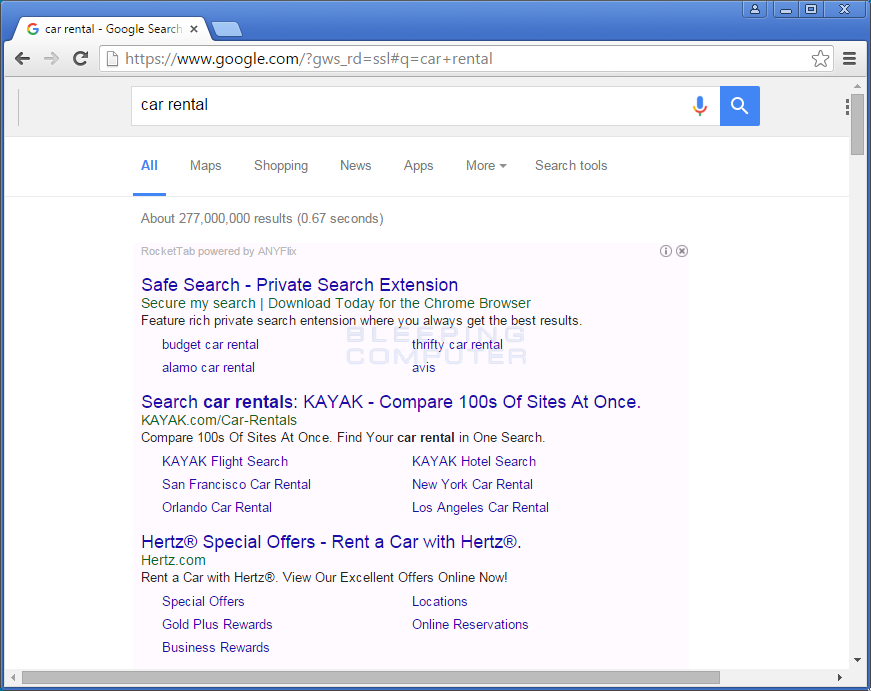Switch to the Apps tab
Image resolution: width=871 pixels, height=691 pixels.
click(x=418, y=166)
